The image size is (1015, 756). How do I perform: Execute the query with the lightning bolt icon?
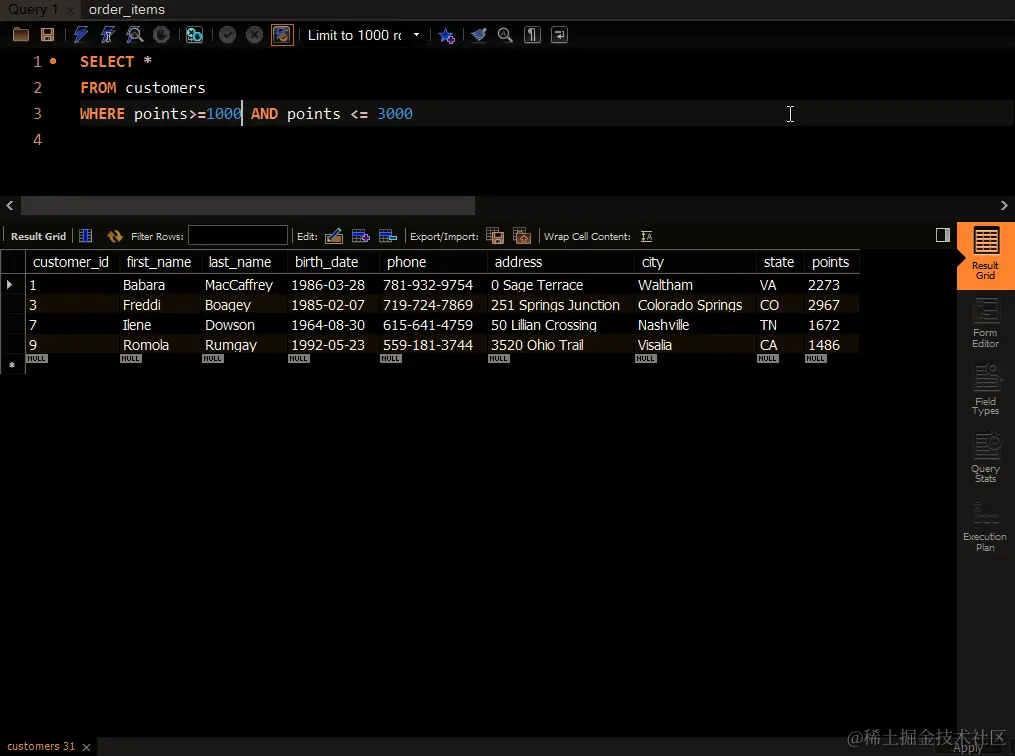[81, 35]
